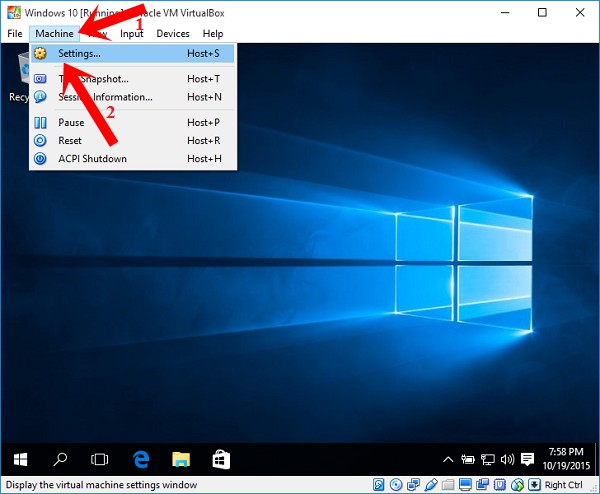
Task: Minimize the VirtualBox window
Action: click(505, 13)
